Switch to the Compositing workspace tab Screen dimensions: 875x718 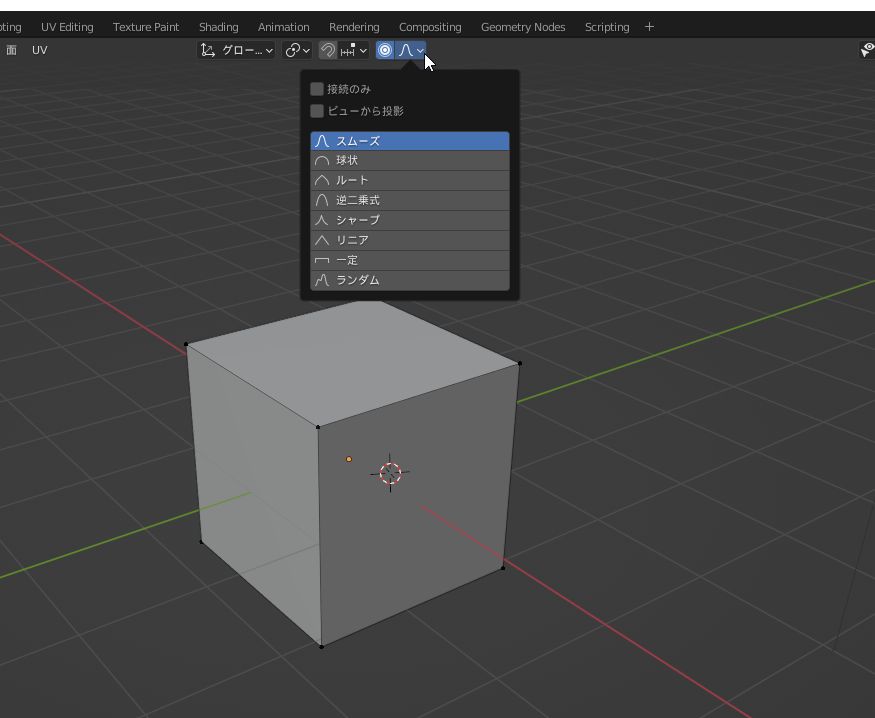pos(430,27)
